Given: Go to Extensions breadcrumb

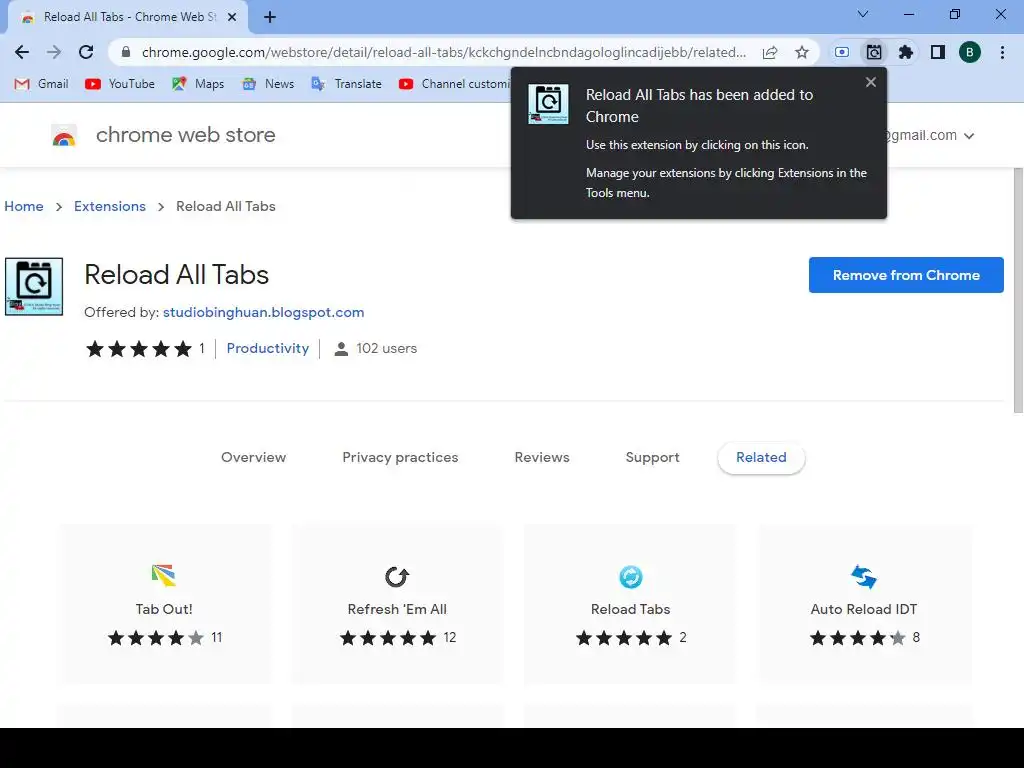Looking at the screenshot, I should (x=110, y=206).
